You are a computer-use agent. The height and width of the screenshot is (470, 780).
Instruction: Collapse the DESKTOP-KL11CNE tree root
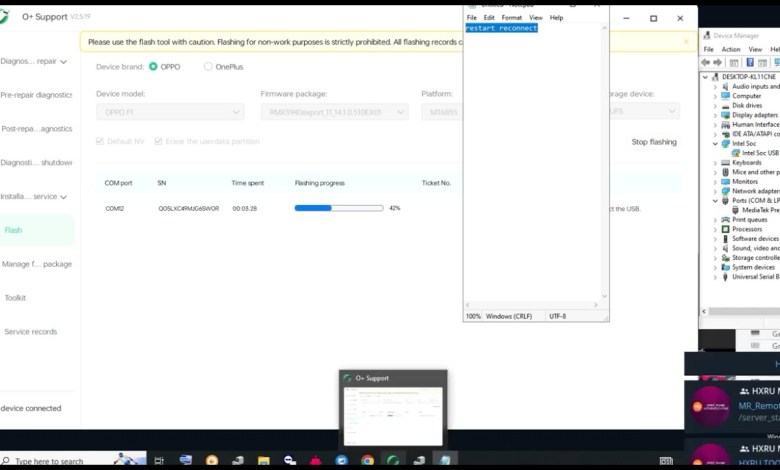click(705, 77)
